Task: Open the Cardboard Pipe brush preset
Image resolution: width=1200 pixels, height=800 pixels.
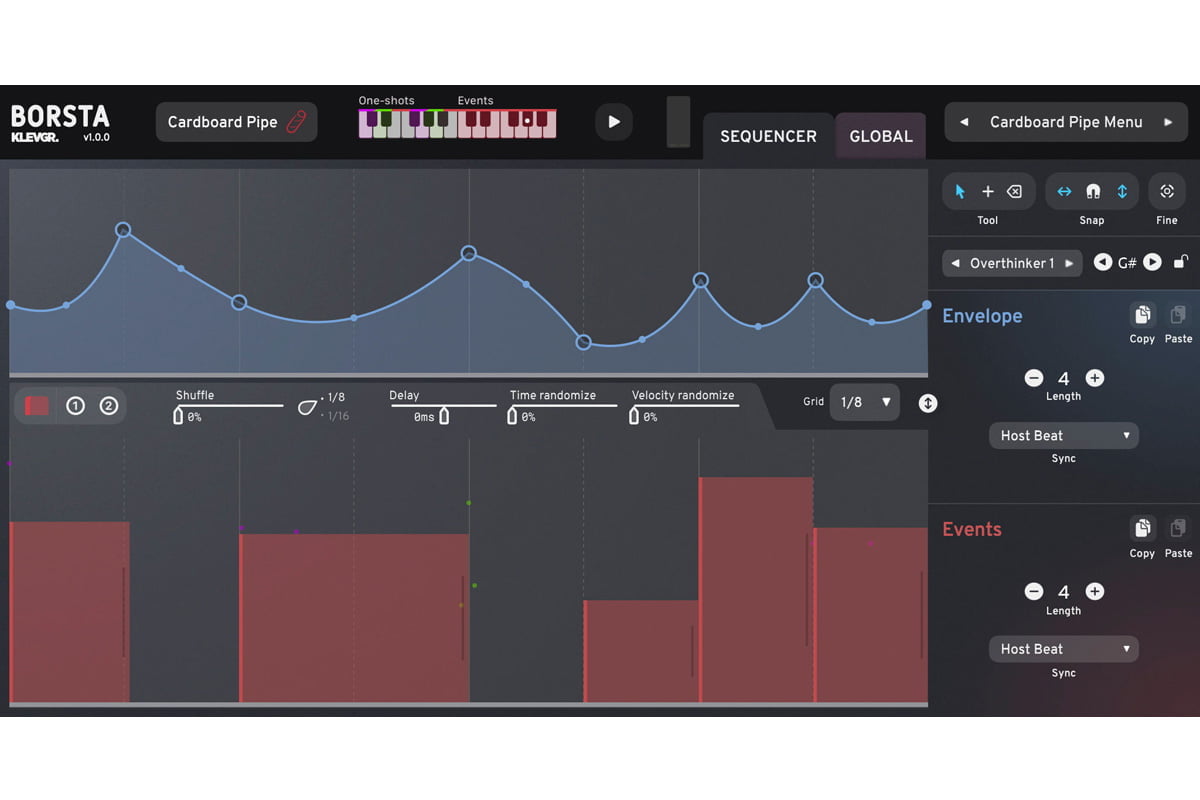Action: point(236,122)
